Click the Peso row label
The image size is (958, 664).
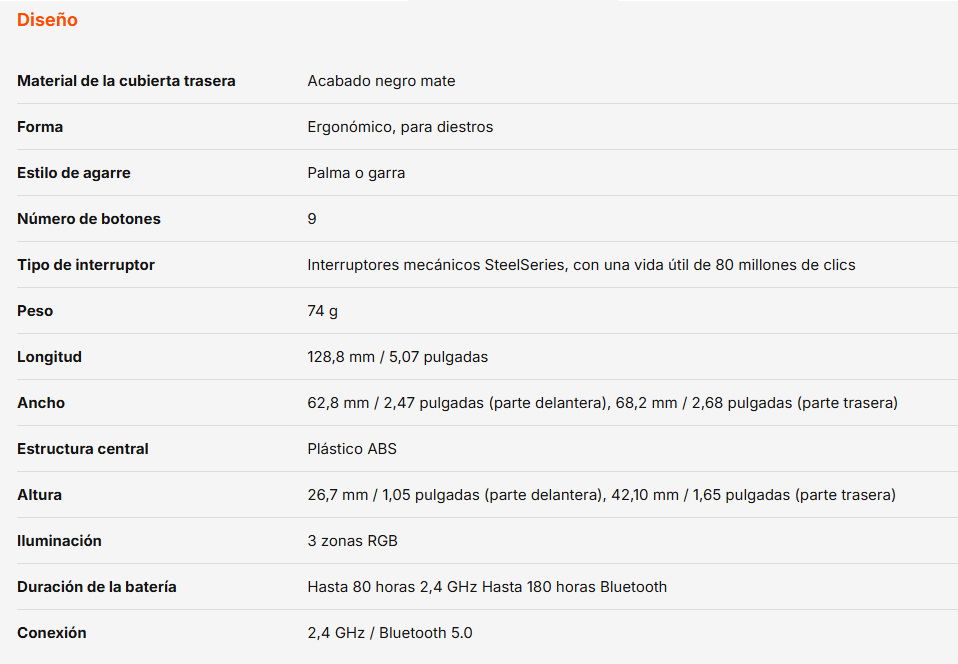tap(35, 311)
